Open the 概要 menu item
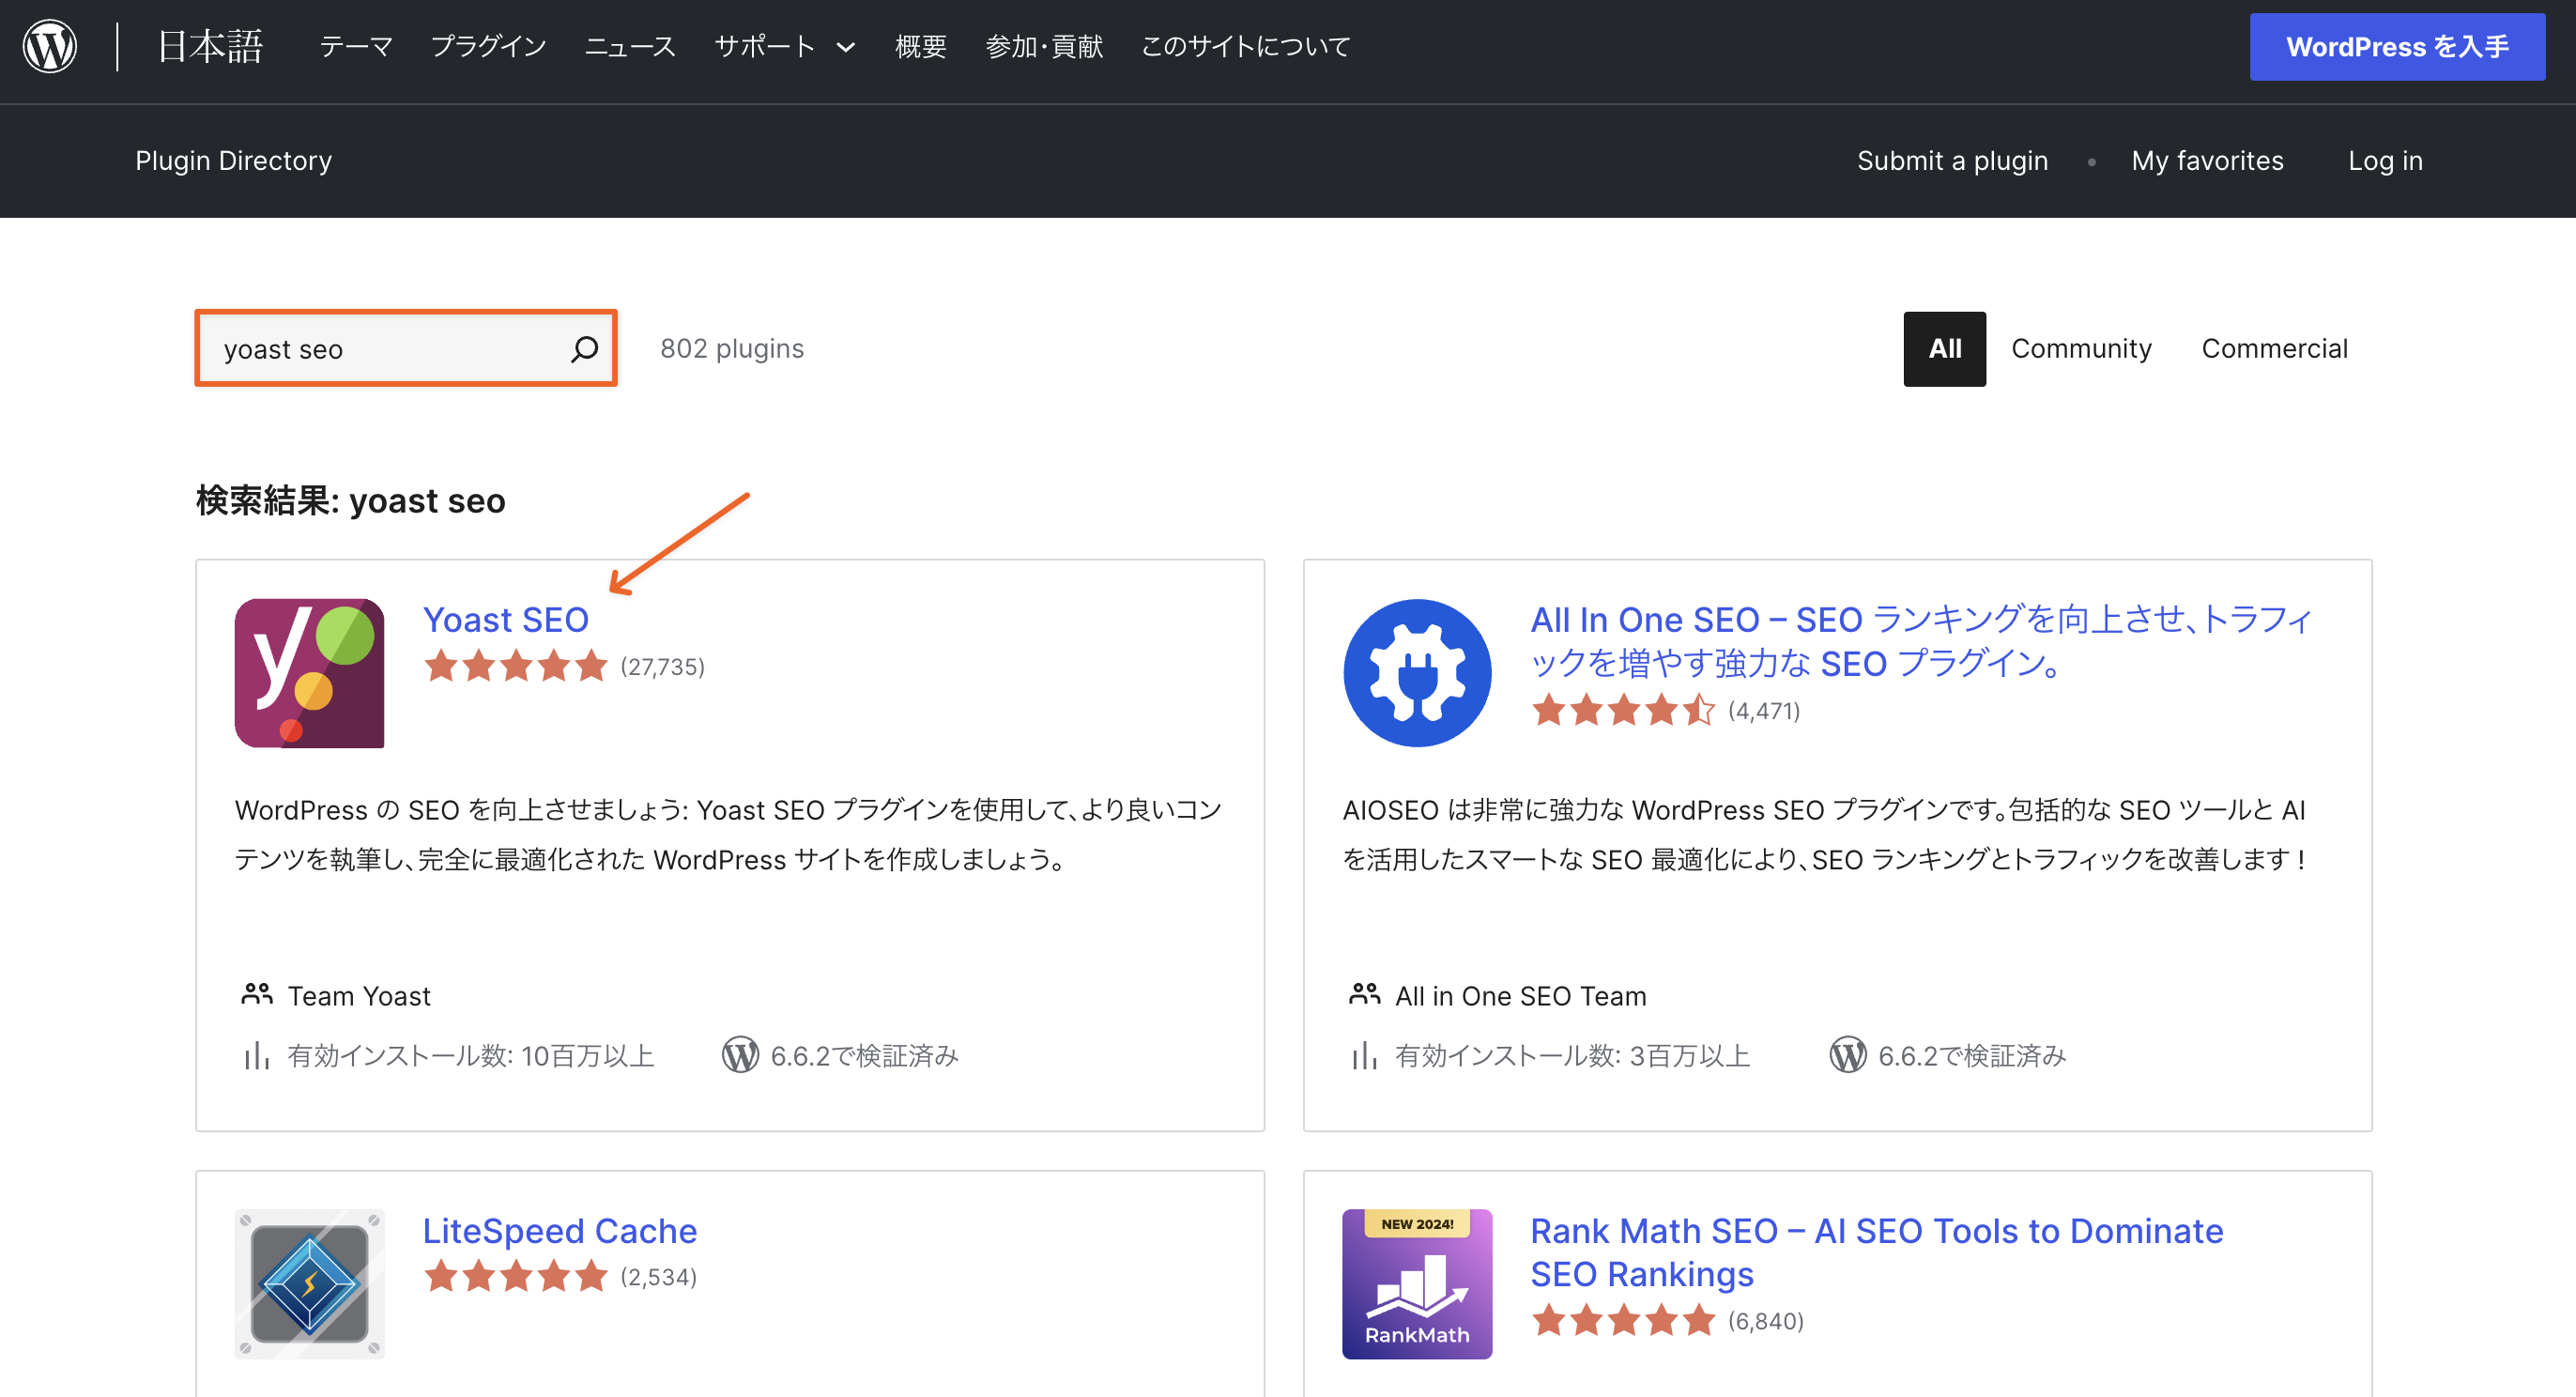Image resolution: width=2576 pixels, height=1397 pixels. click(x=920, y=46)
